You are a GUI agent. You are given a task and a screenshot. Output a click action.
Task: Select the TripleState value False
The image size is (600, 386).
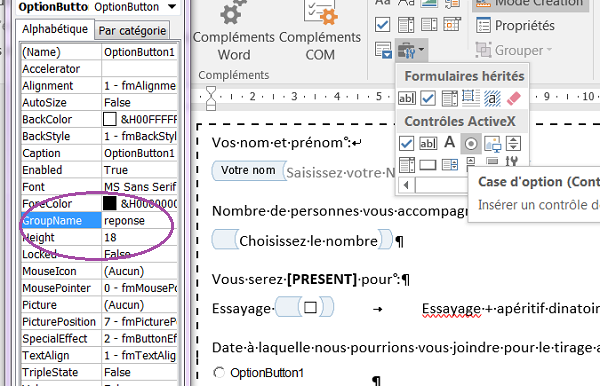click(139, 372)
